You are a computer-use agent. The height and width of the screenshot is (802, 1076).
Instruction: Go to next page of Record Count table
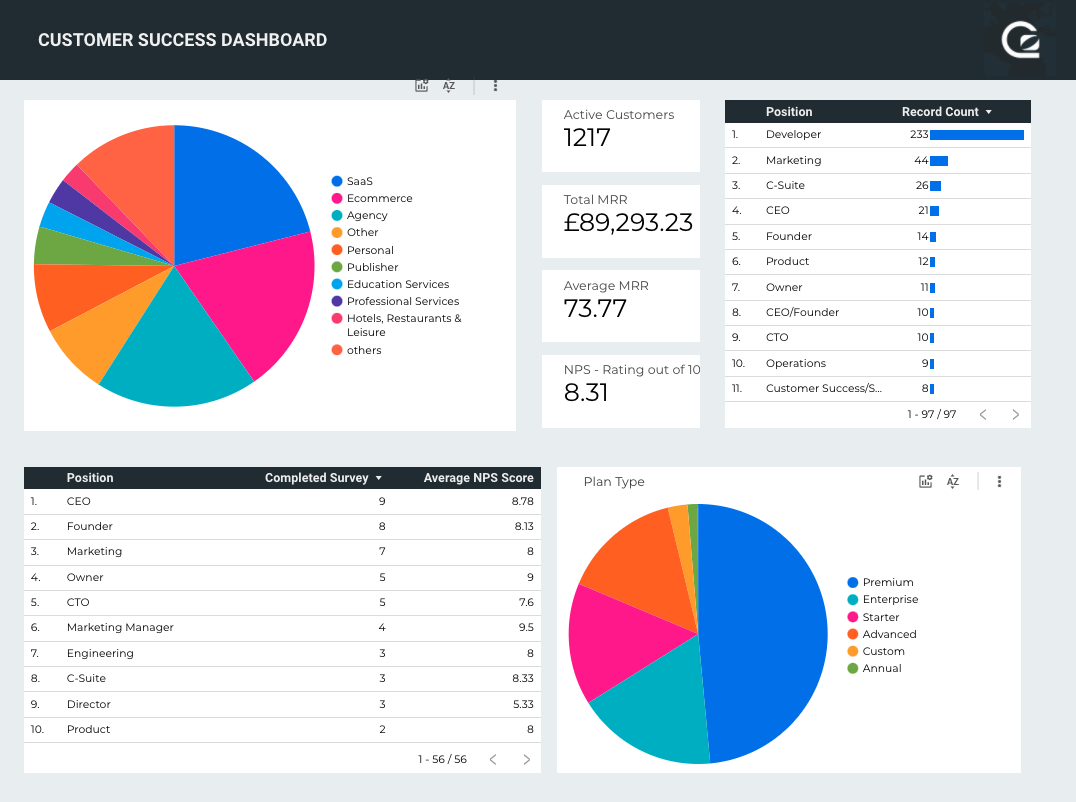tap(1015, 414)
